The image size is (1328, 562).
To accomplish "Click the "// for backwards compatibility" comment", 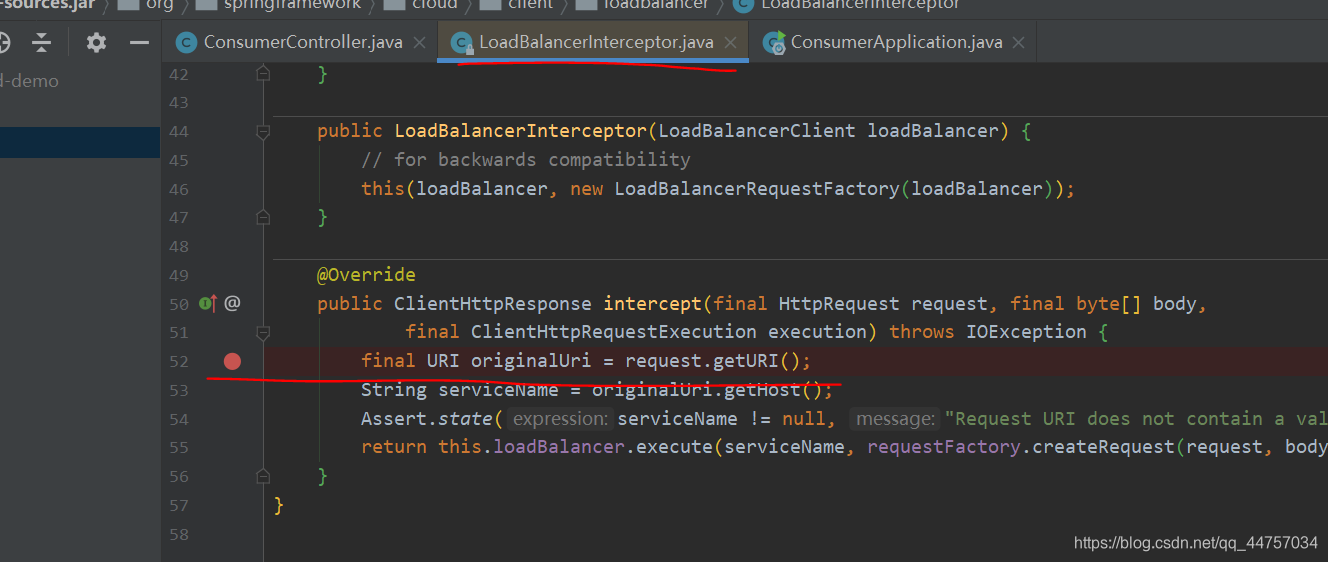I will point(526,160).
